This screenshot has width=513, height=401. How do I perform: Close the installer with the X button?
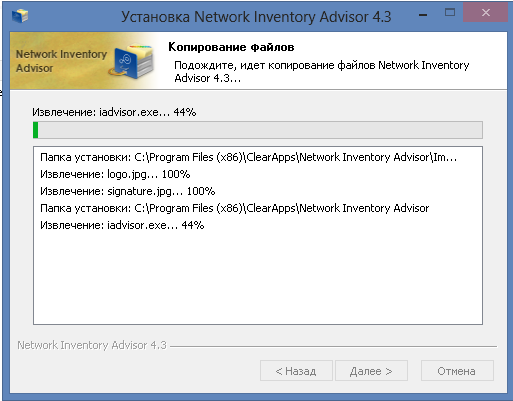[x=486, y=13]
